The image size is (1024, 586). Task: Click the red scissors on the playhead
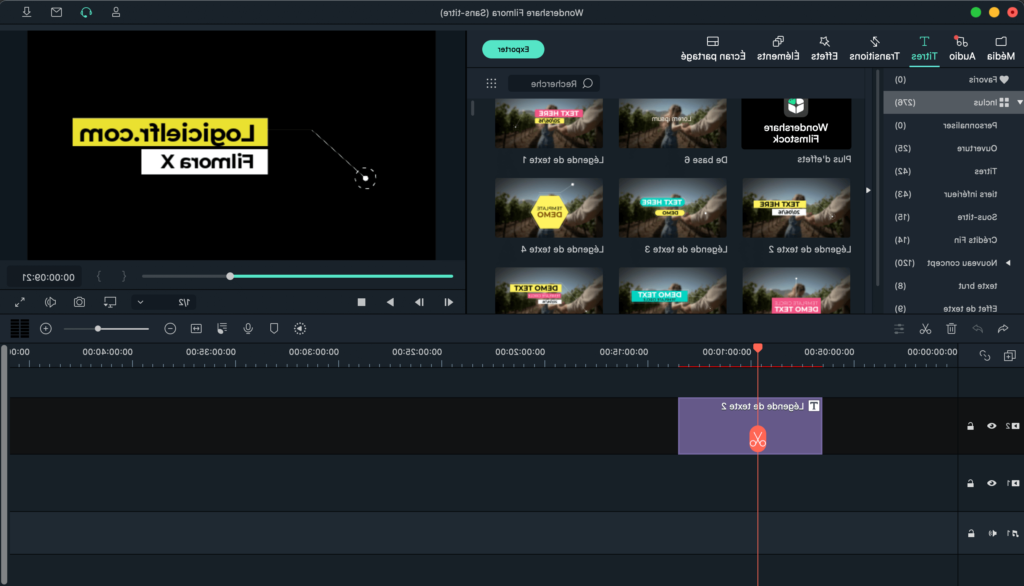pyautogui.click(x=758, y=439)
